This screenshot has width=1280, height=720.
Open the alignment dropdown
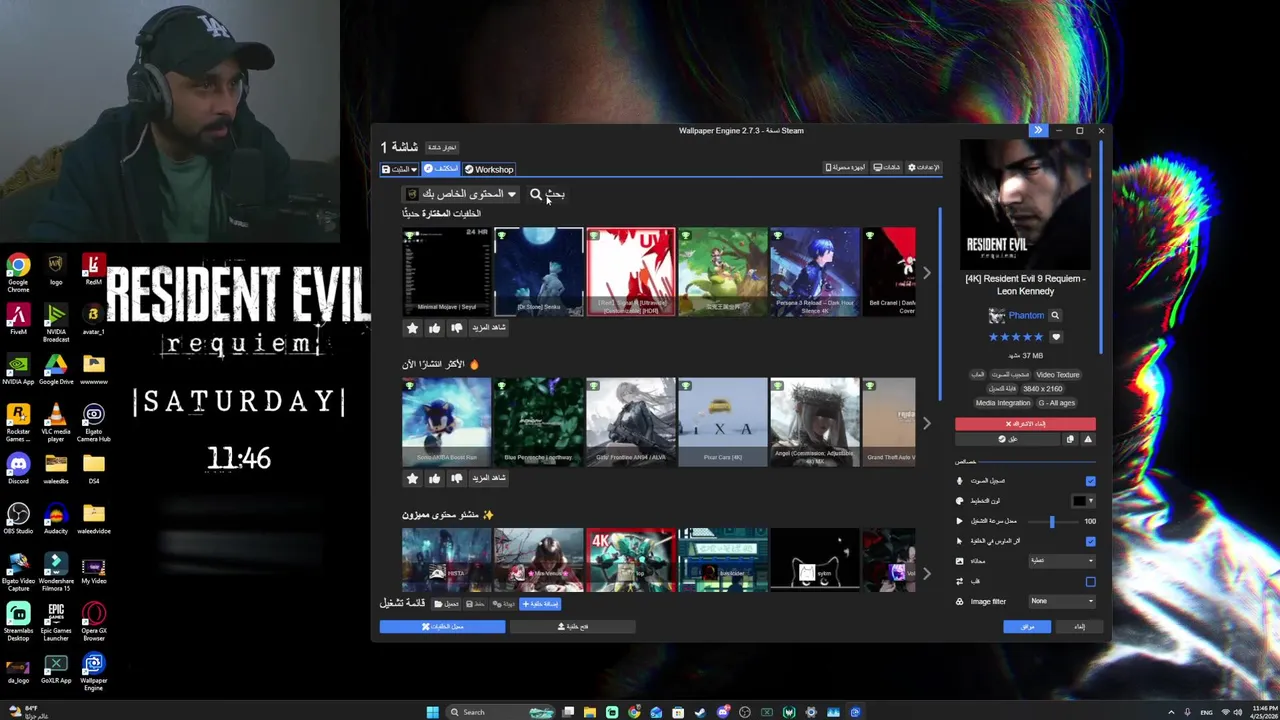tap(1061, 561)
